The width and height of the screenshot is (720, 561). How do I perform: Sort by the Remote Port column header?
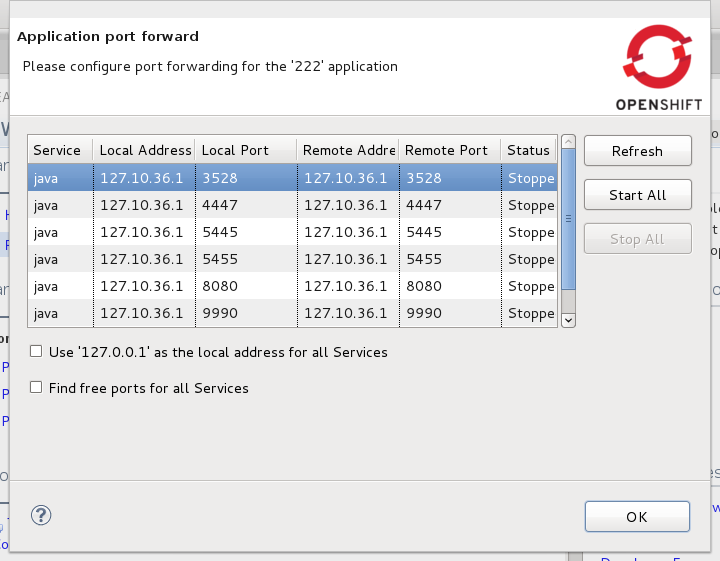click(446, 150)
